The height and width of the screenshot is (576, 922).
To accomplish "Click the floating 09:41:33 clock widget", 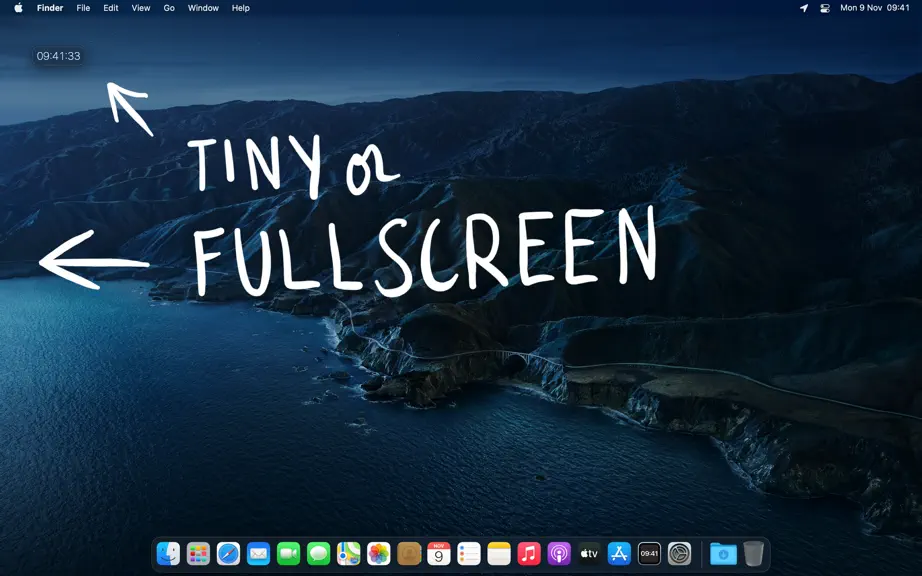I will (58, 56).
